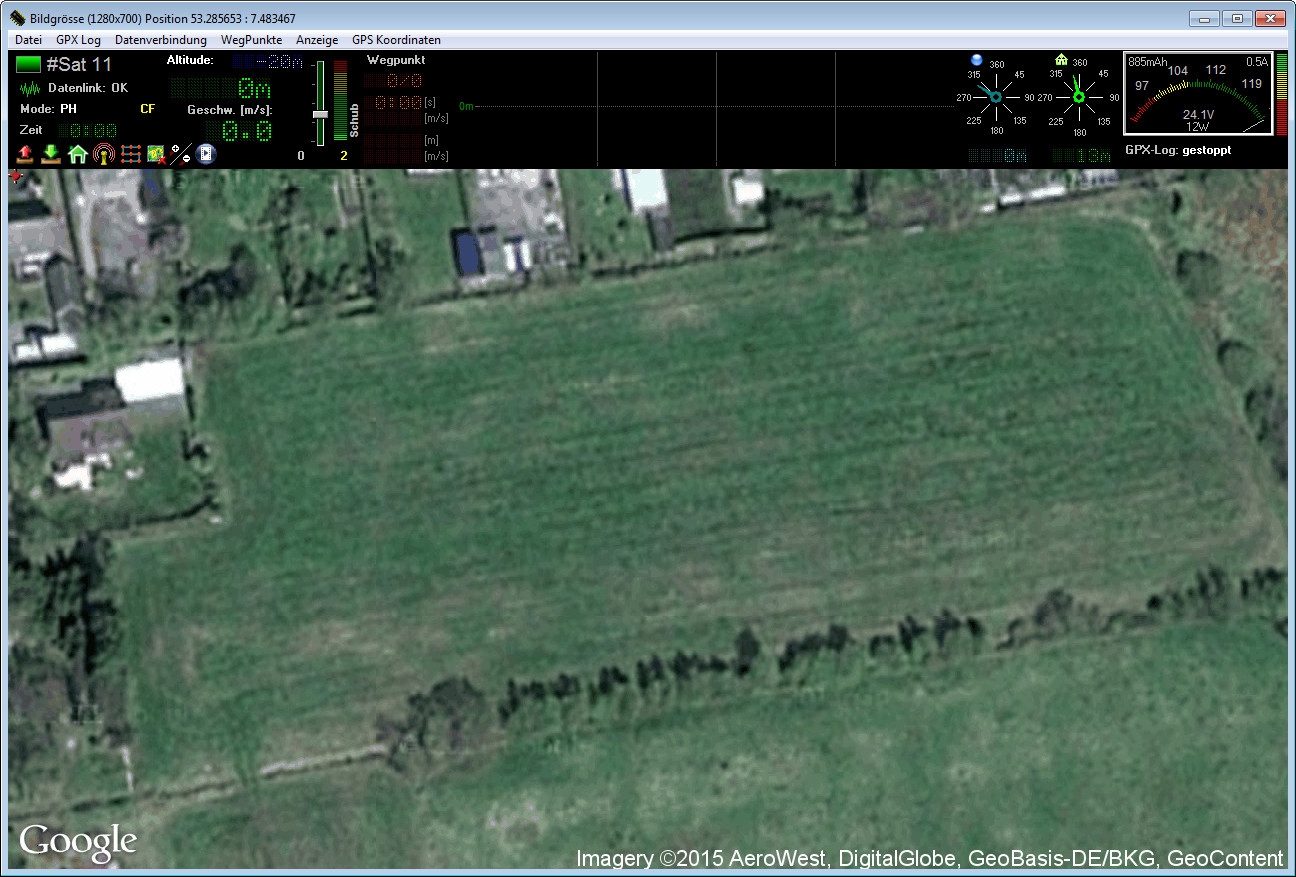This screenshot has width=1296, height=877.
Task: Click the green home icon in toolbar
Action: (x=77, y=154)
